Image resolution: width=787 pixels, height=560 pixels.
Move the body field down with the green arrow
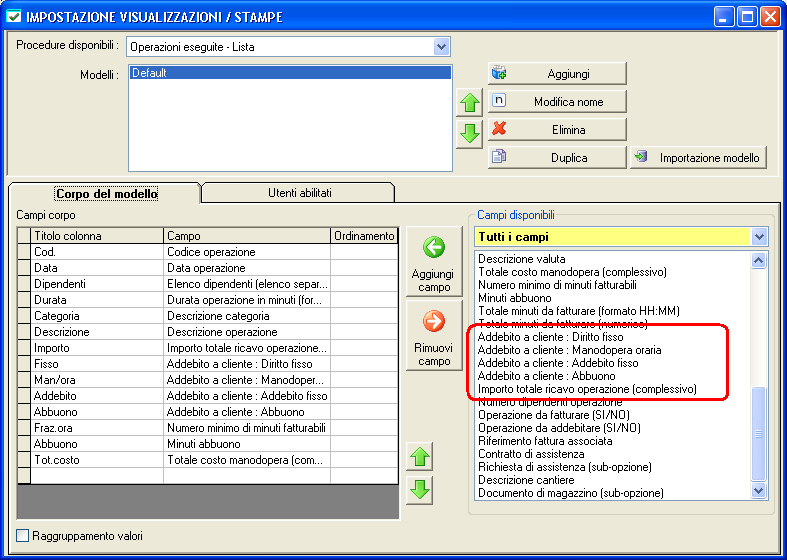pos(420,490)
